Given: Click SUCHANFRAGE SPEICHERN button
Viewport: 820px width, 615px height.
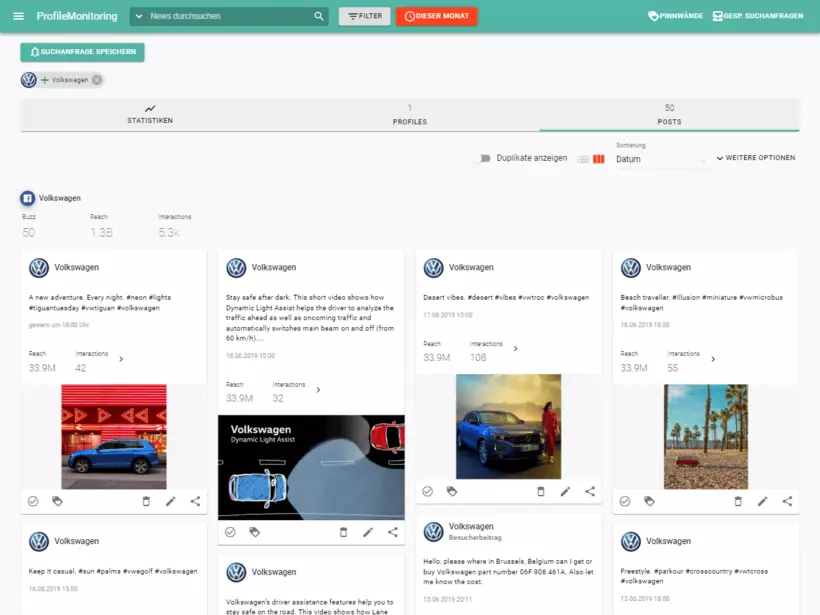Looking at the screenshot, I should pyautogui.click(x=83, y=52).
